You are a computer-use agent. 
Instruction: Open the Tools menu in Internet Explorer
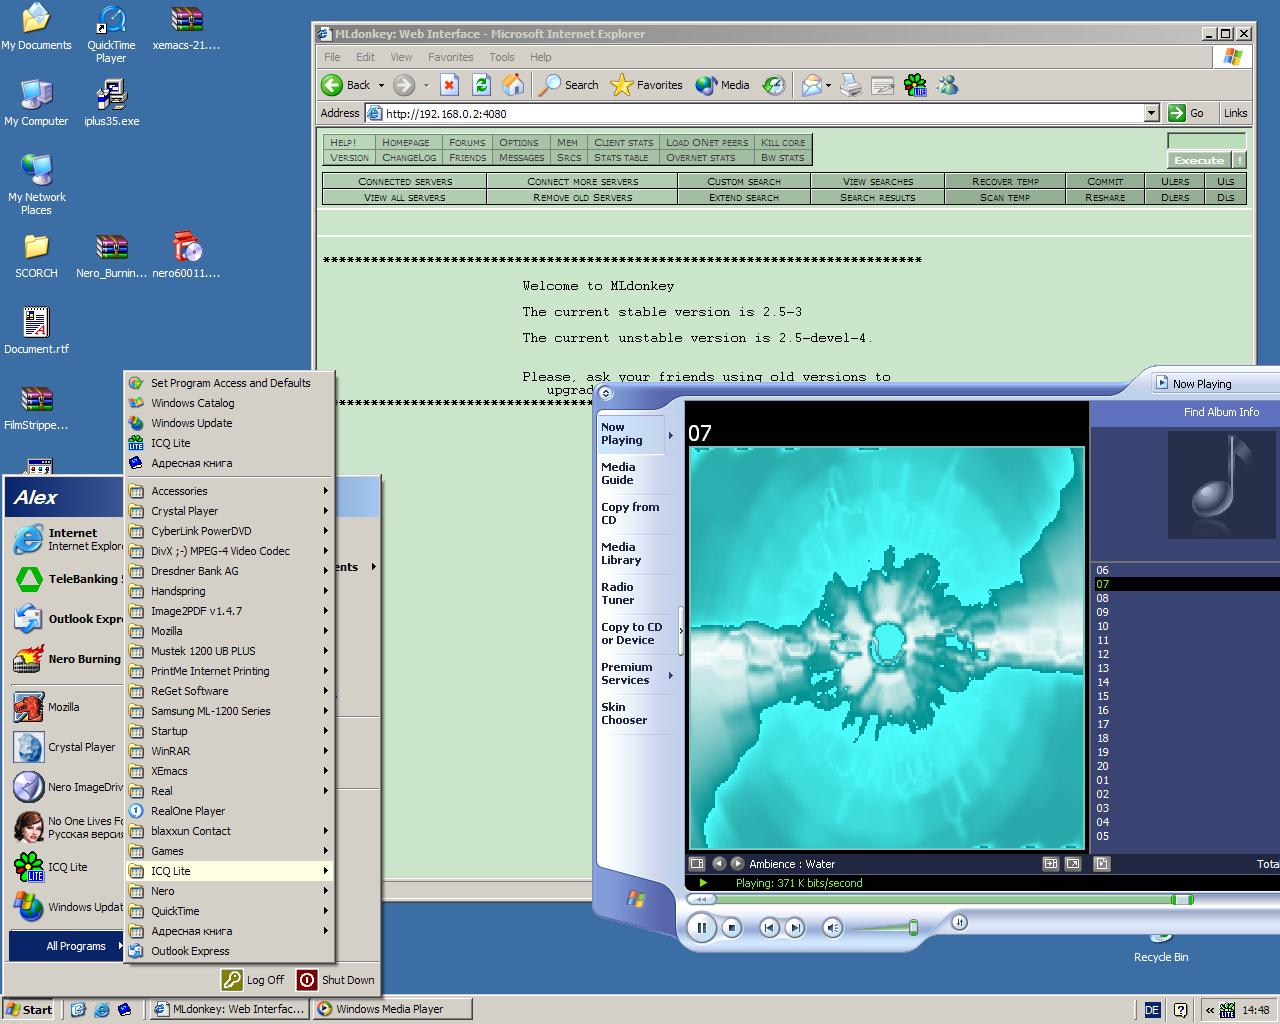pyautogui.click(x=502, y=57)
